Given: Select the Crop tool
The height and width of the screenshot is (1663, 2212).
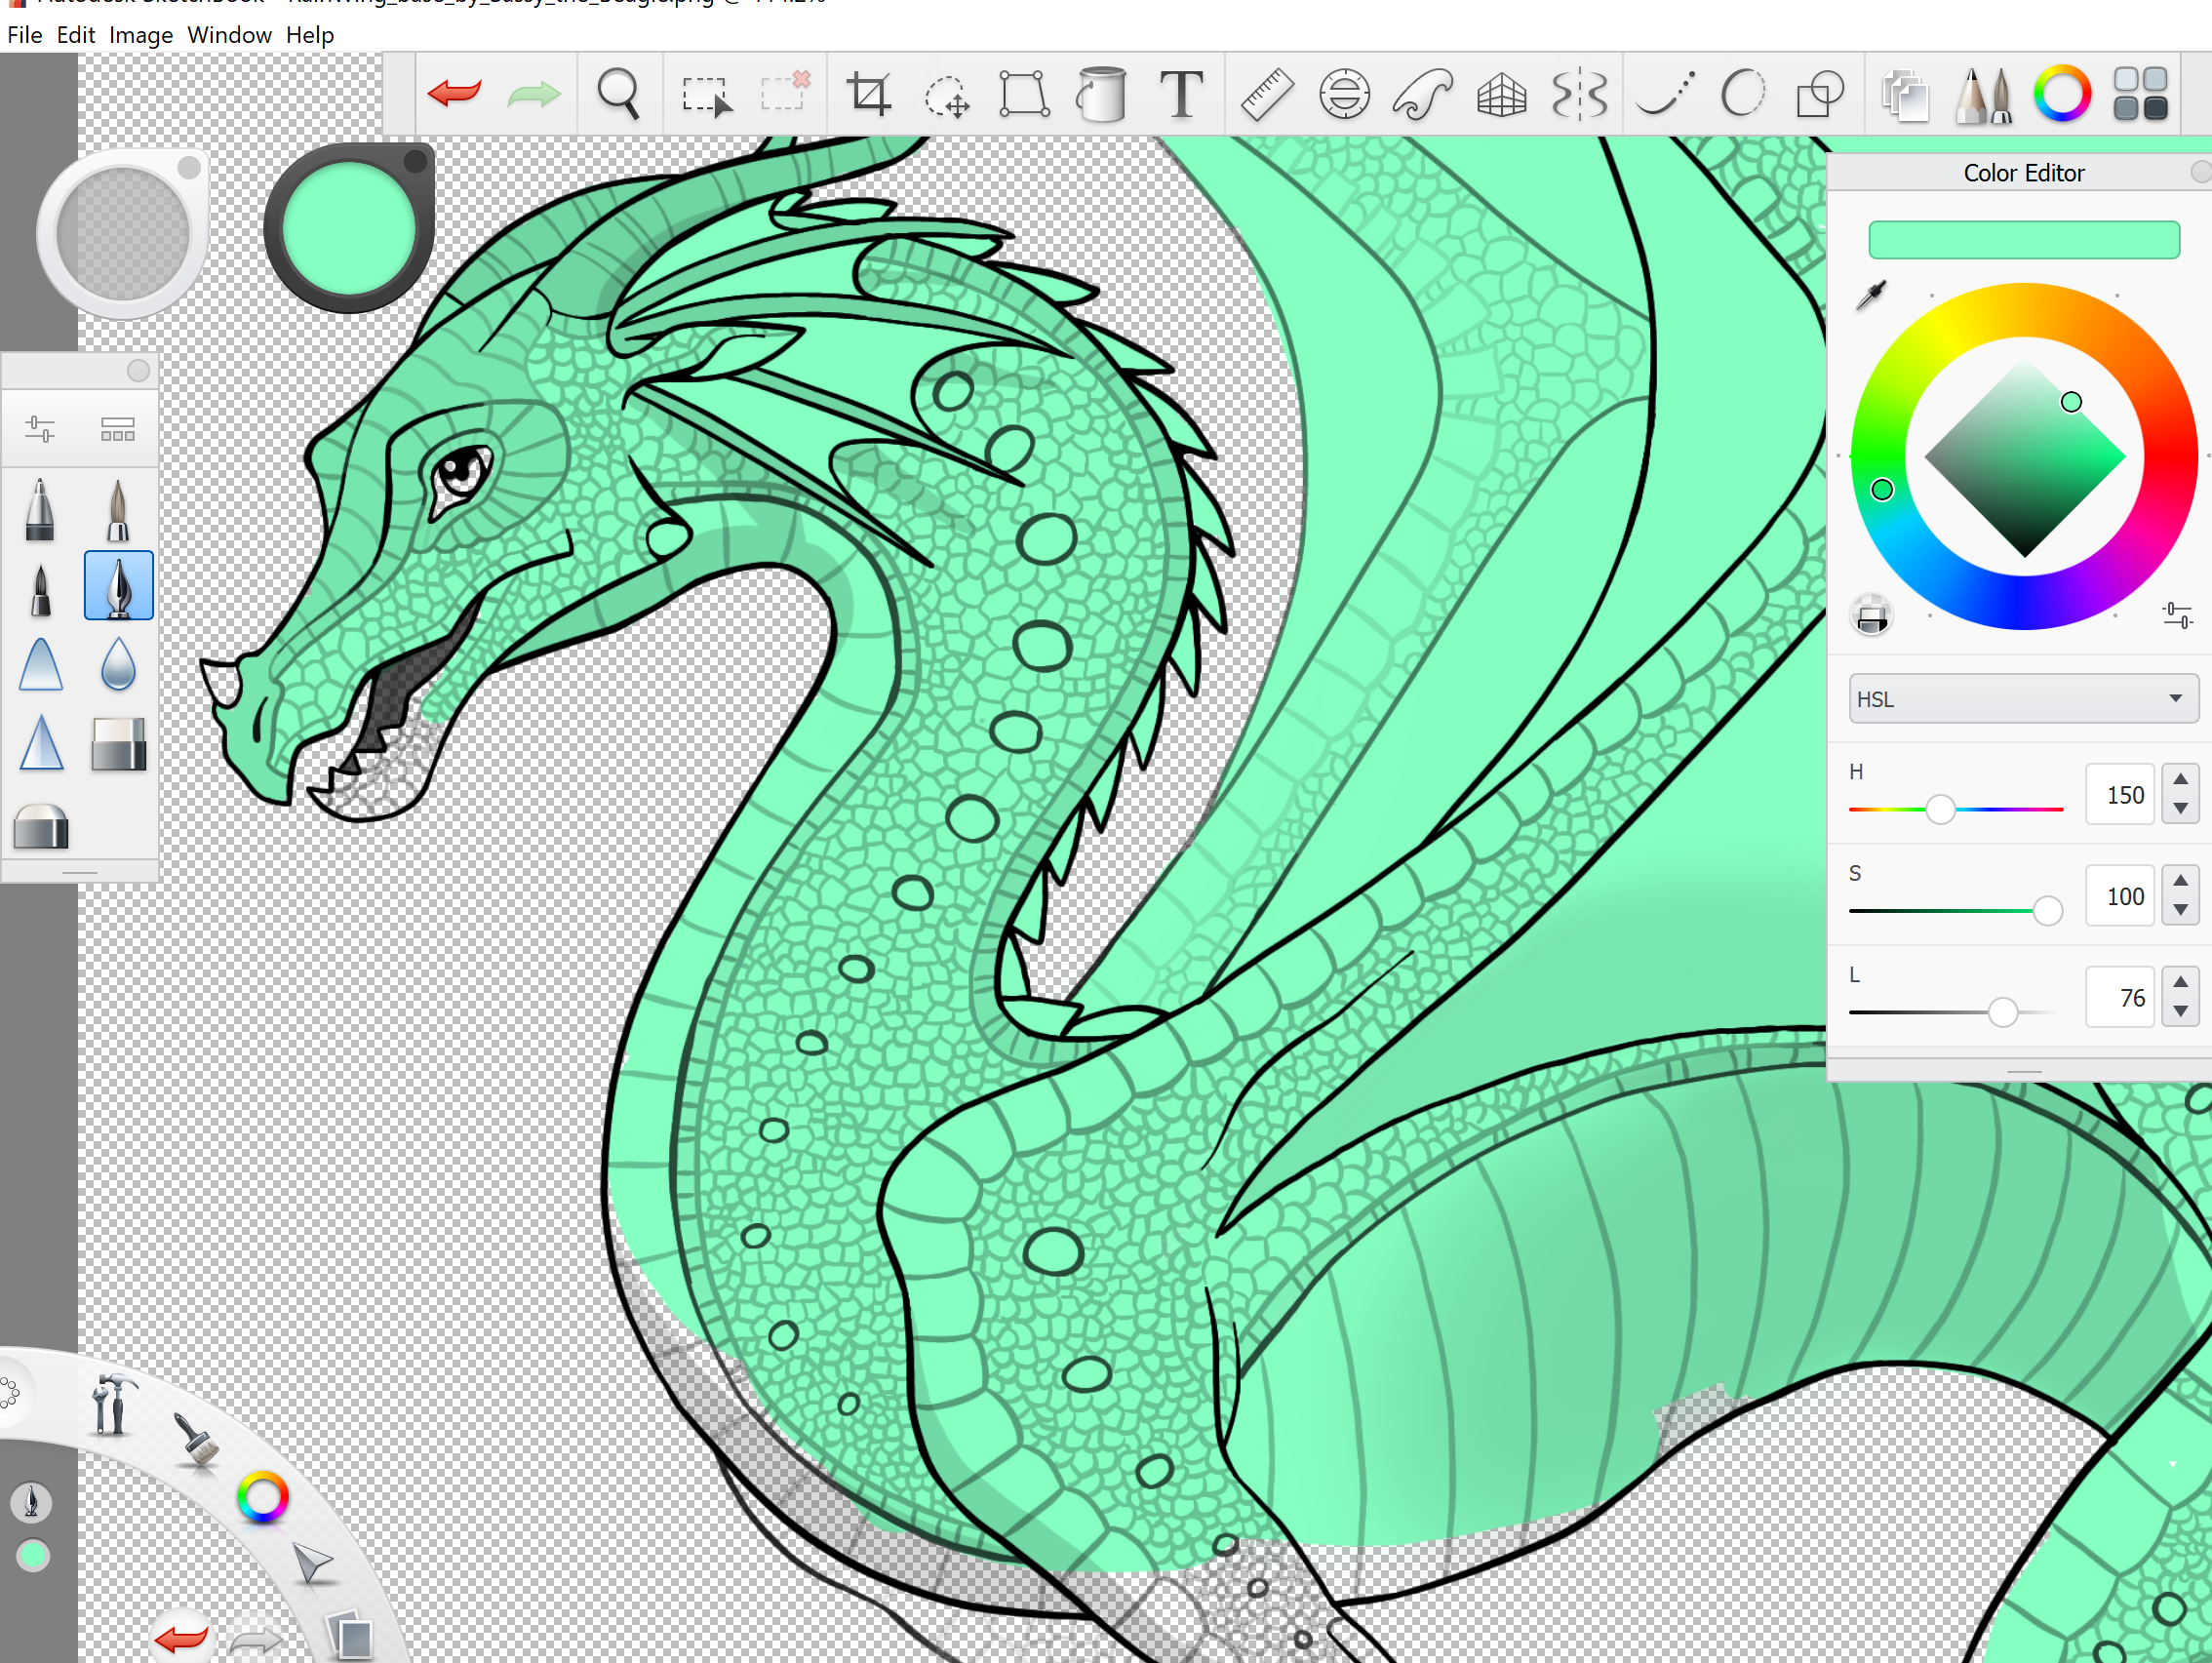Looking at the screenshot, I should [868, 95].
